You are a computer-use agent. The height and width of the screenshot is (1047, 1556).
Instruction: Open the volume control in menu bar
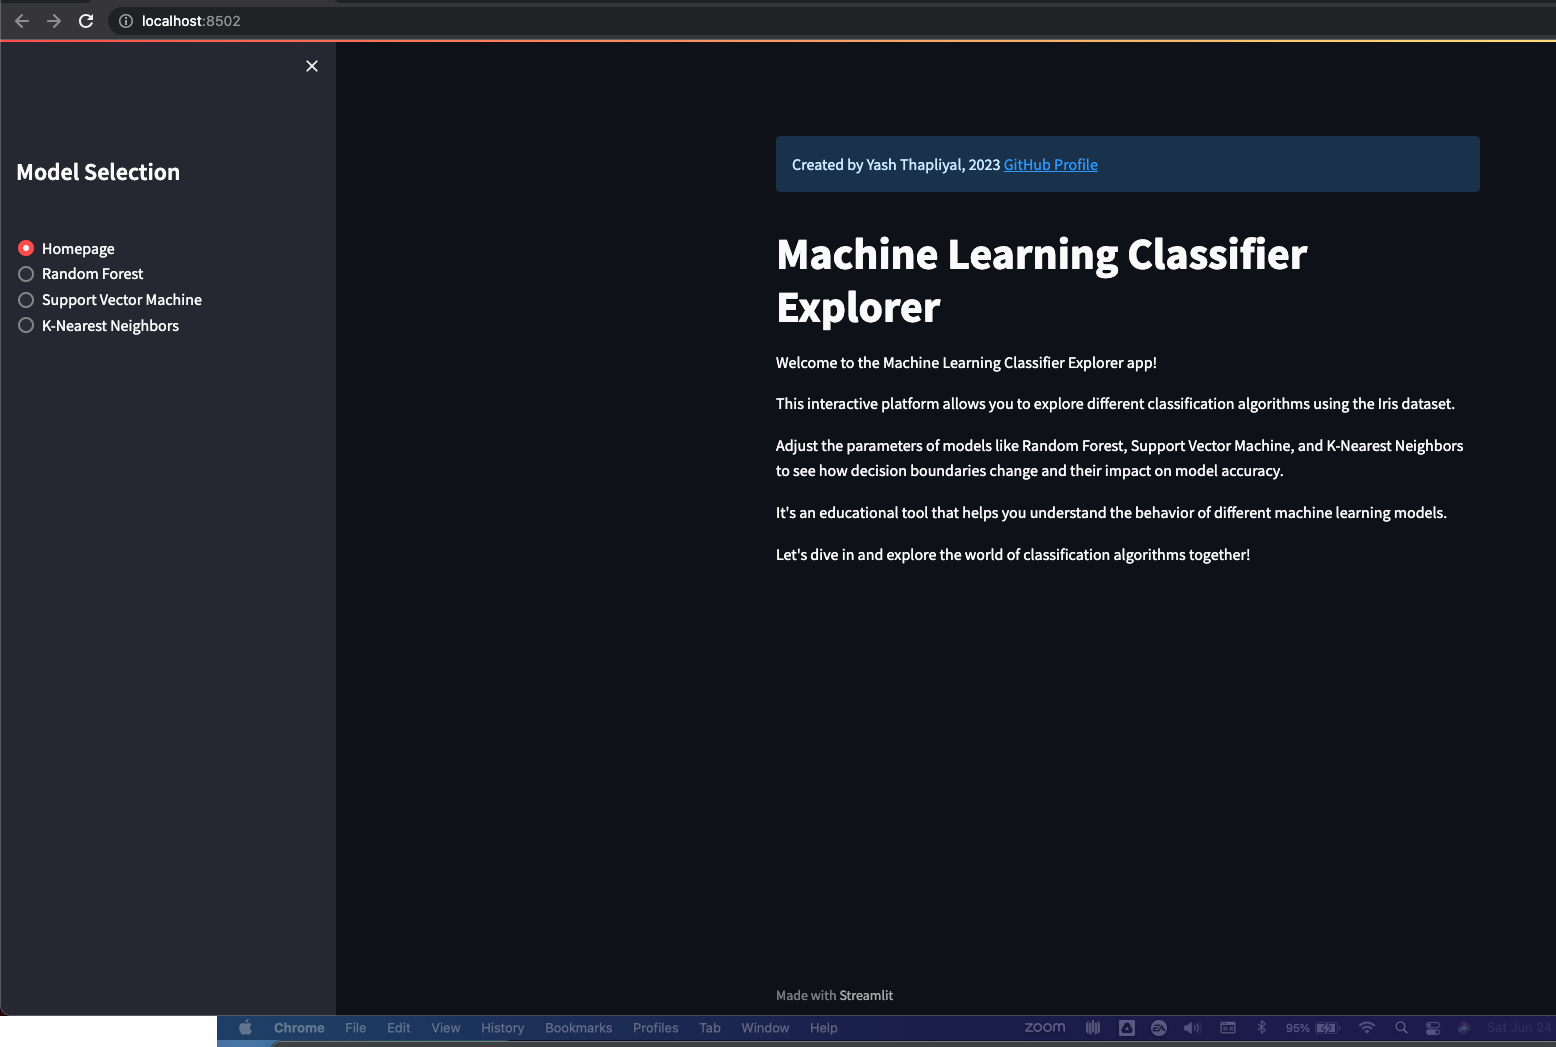(x=1192, y=1028)
